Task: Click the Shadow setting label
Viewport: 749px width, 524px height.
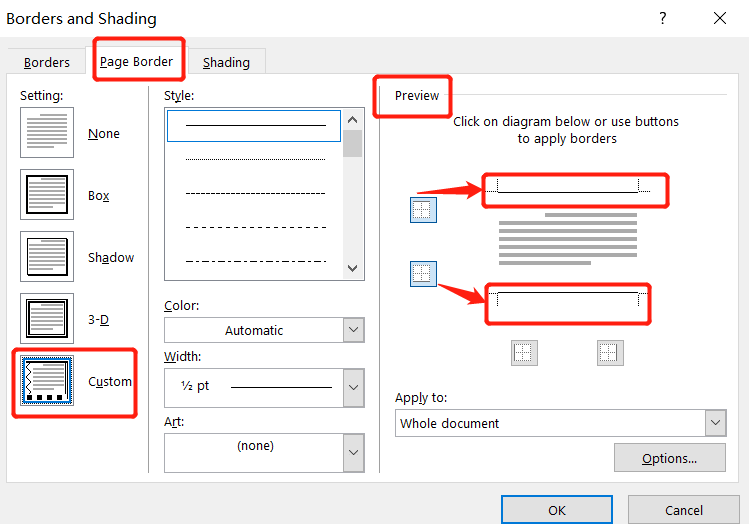Action: [x=111, y=257]
